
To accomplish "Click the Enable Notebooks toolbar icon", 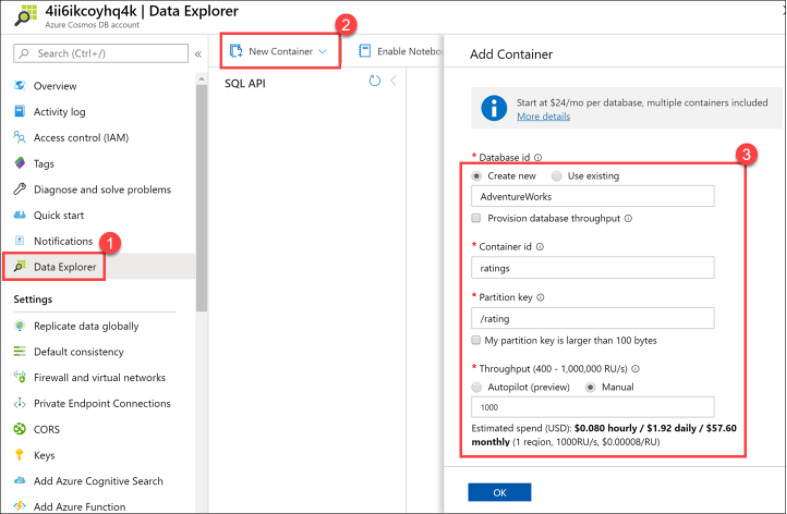I will pos(365,51).
